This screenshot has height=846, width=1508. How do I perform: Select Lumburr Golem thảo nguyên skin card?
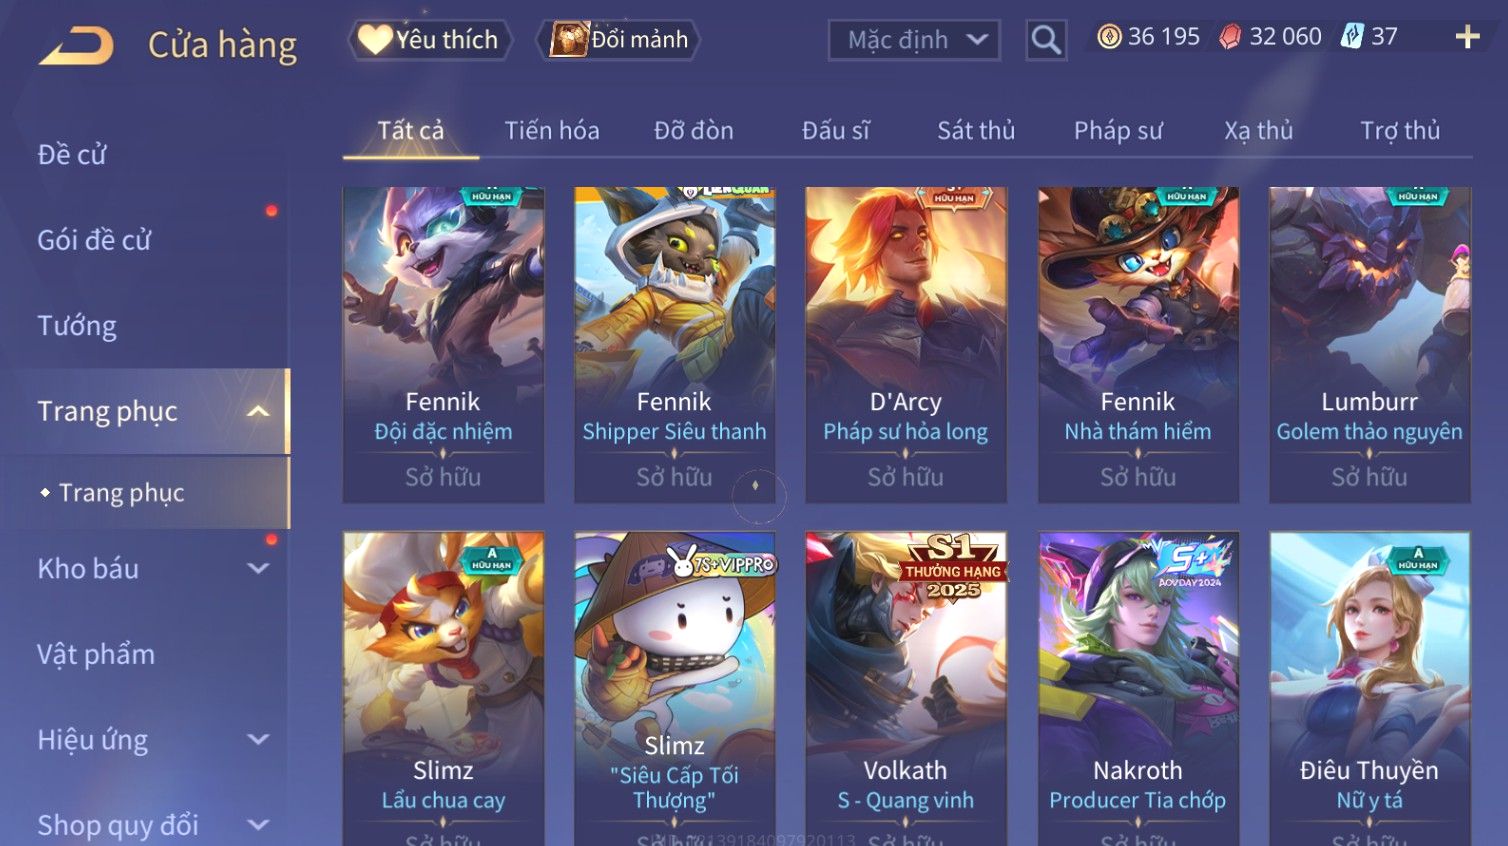click(1370, 345)
